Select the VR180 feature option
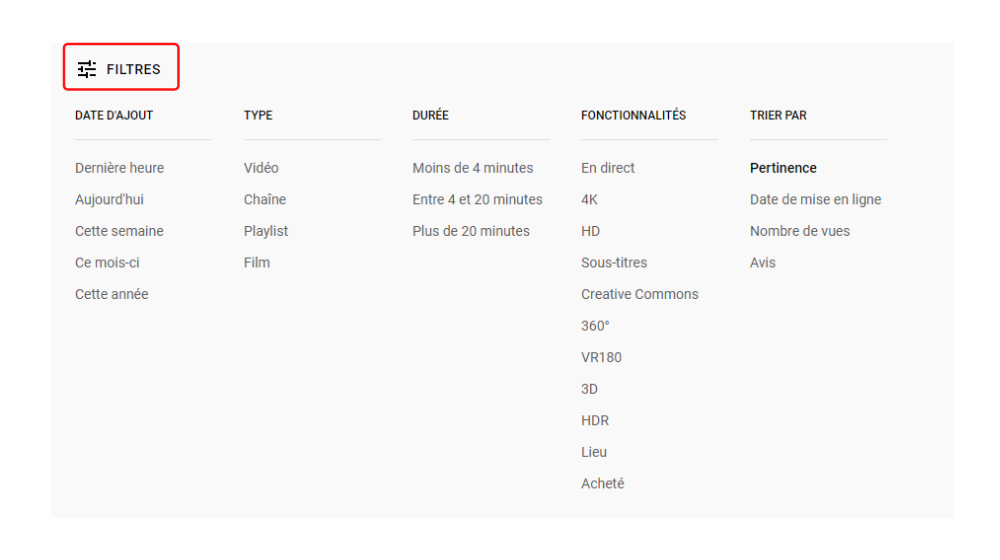The image size is (1000, 560). pos(601,357)
